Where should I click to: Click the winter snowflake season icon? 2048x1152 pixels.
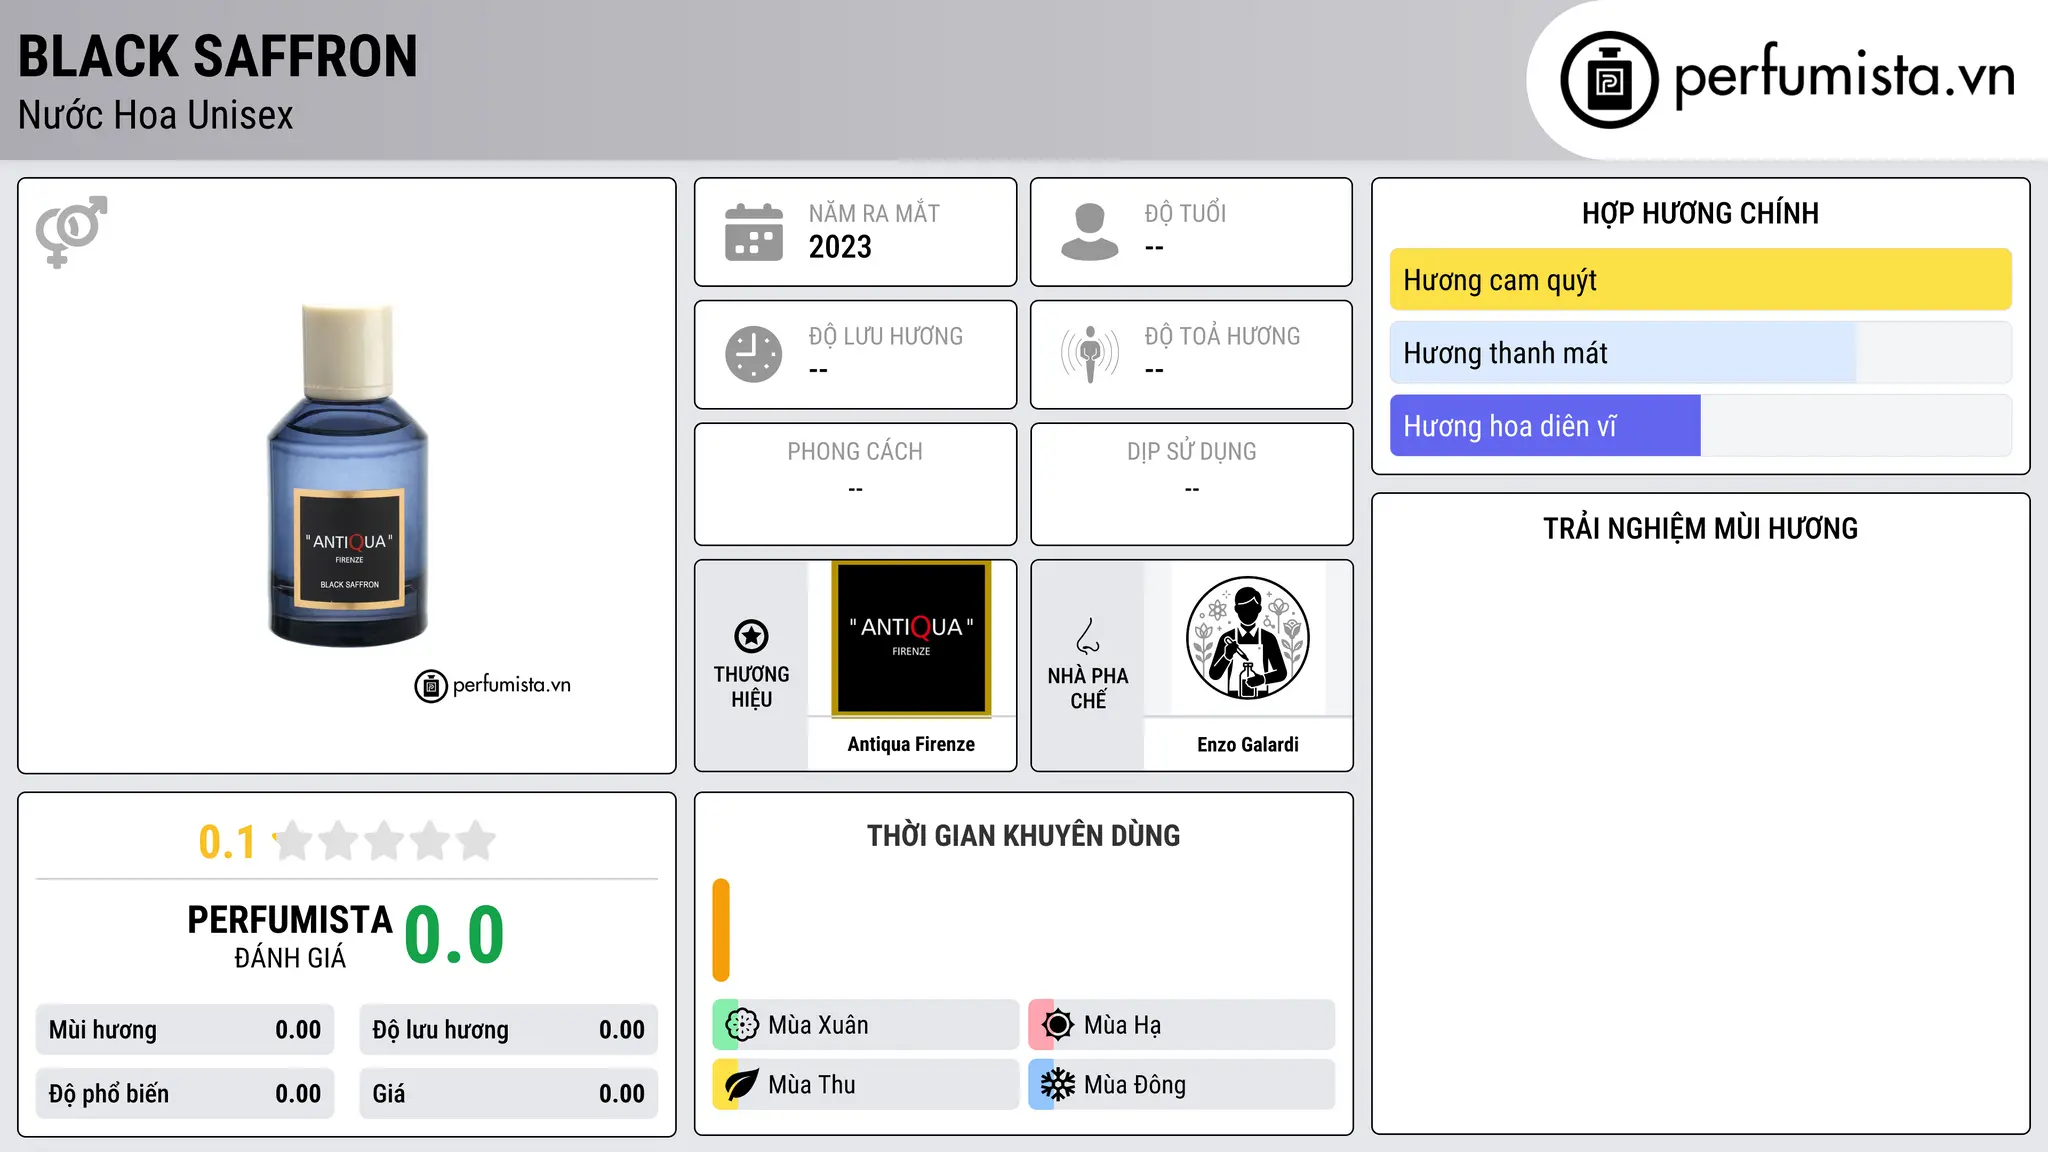click(1058, 1085)
